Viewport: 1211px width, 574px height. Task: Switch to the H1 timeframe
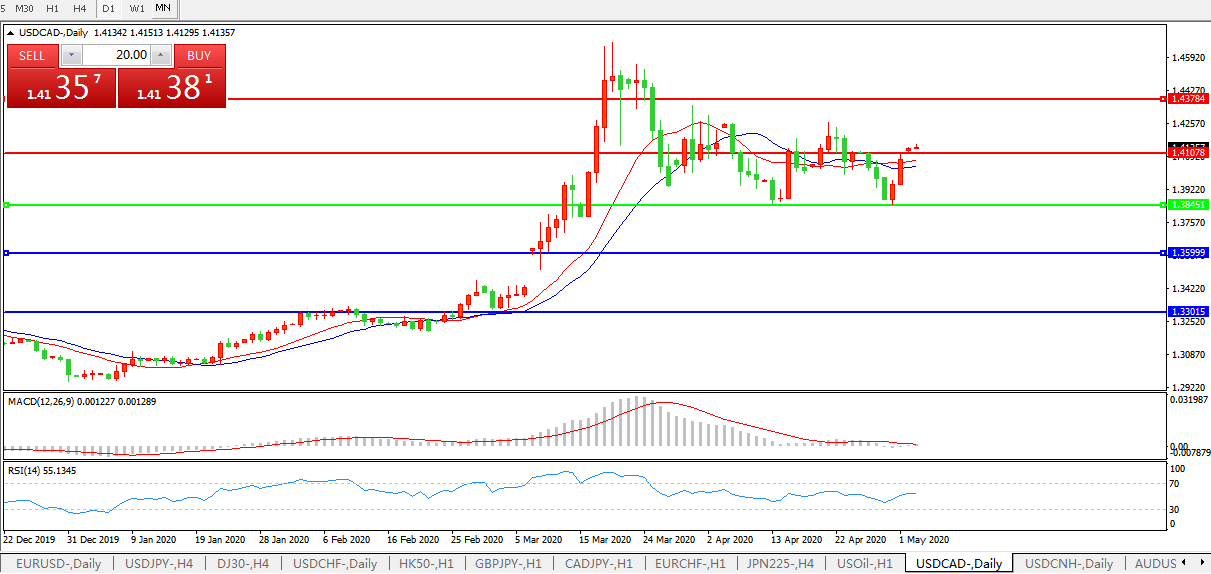53,9
